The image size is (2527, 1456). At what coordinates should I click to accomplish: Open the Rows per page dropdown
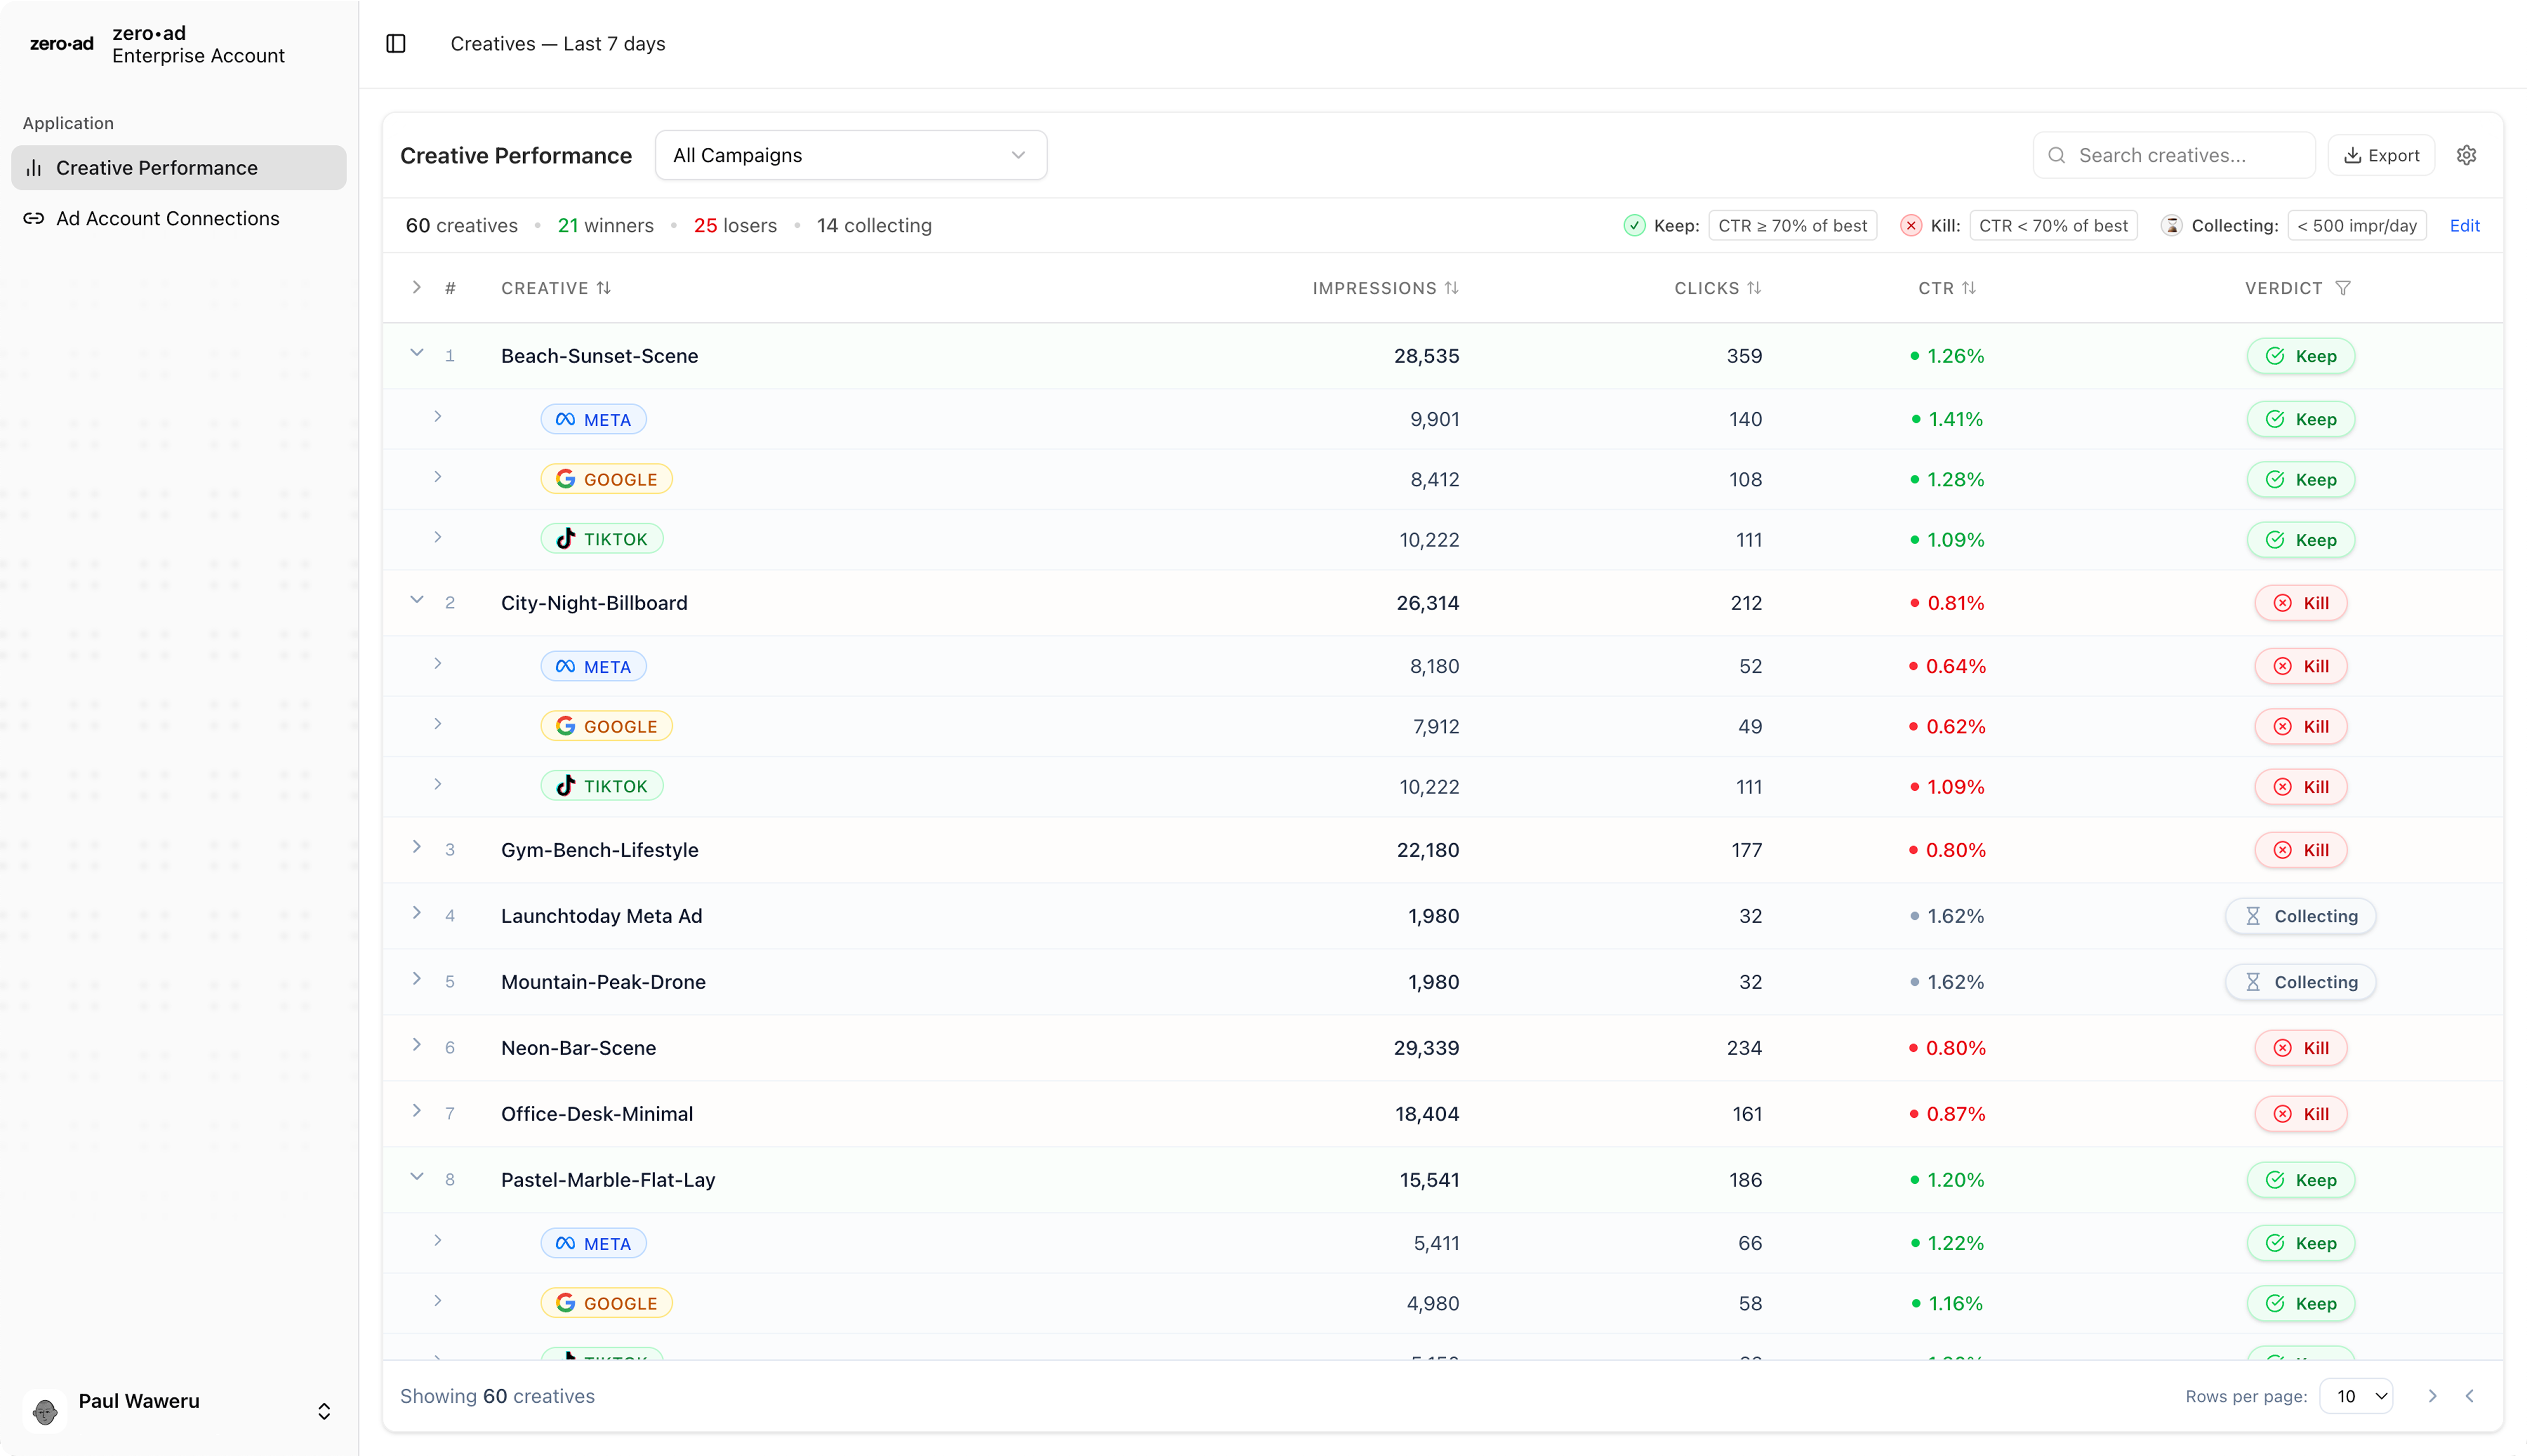tap(2357, 1396)
